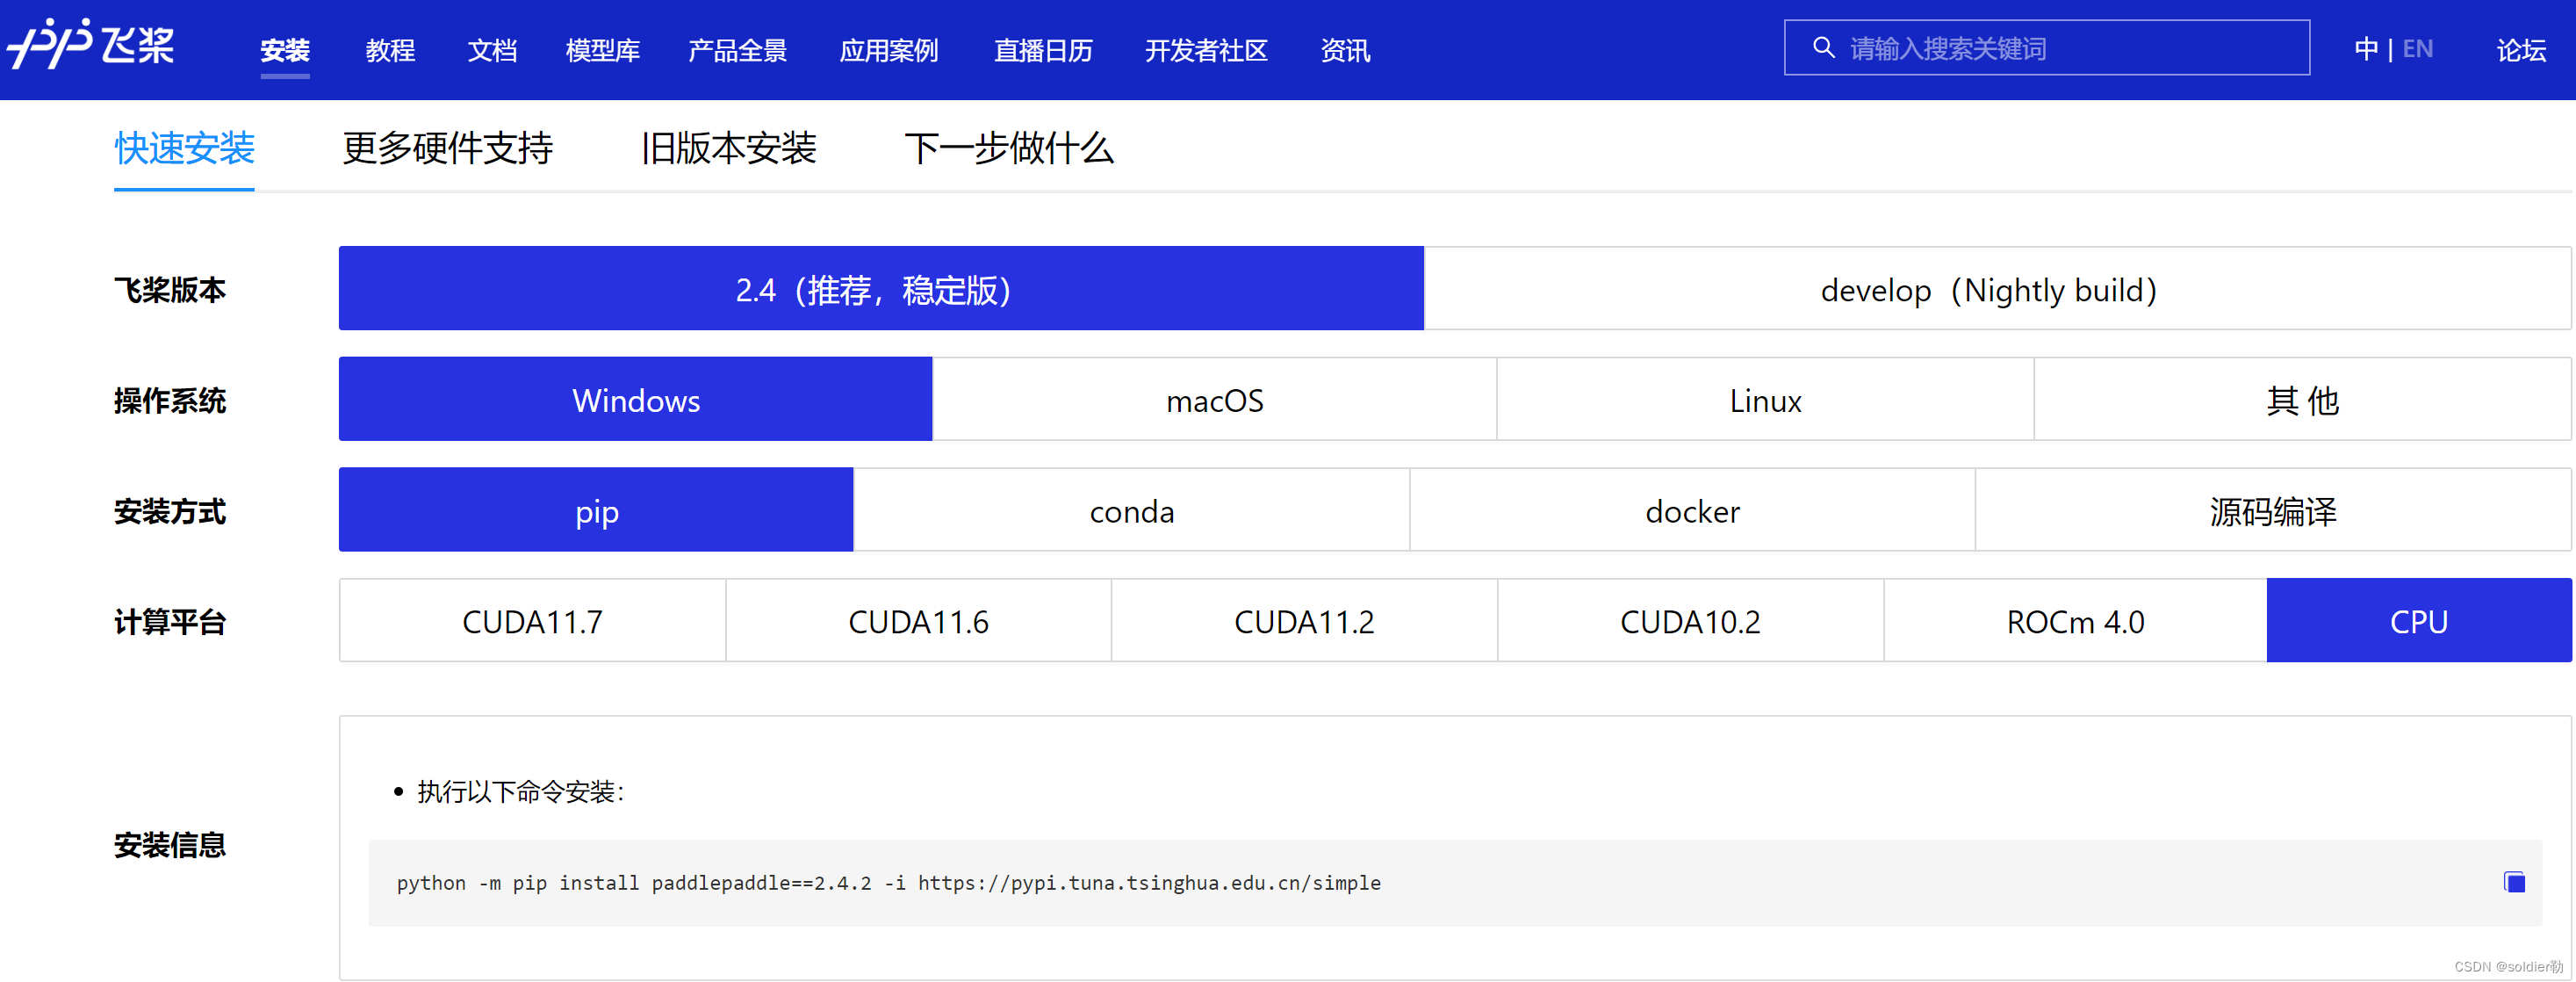Open the 模型库 menu item
2576x982 pixels.
602,50
